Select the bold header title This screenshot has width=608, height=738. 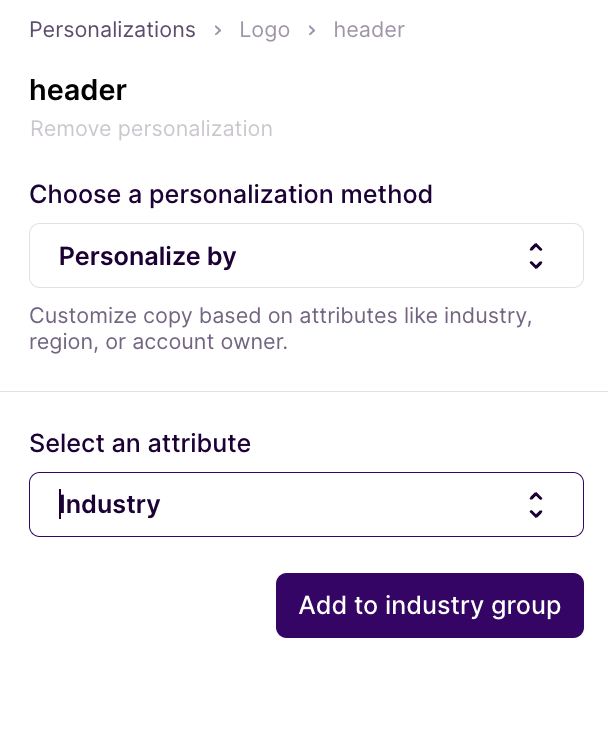[x=78, y=90]
